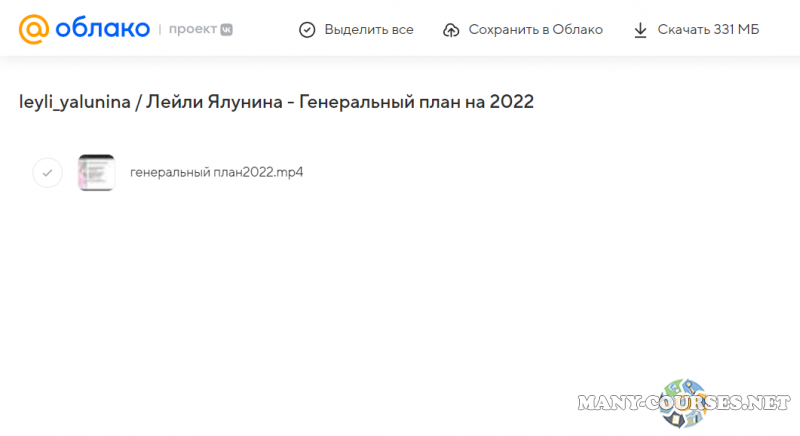The image size is (800, 436).
Task: Click the проект label in the header
Action: 192,30
